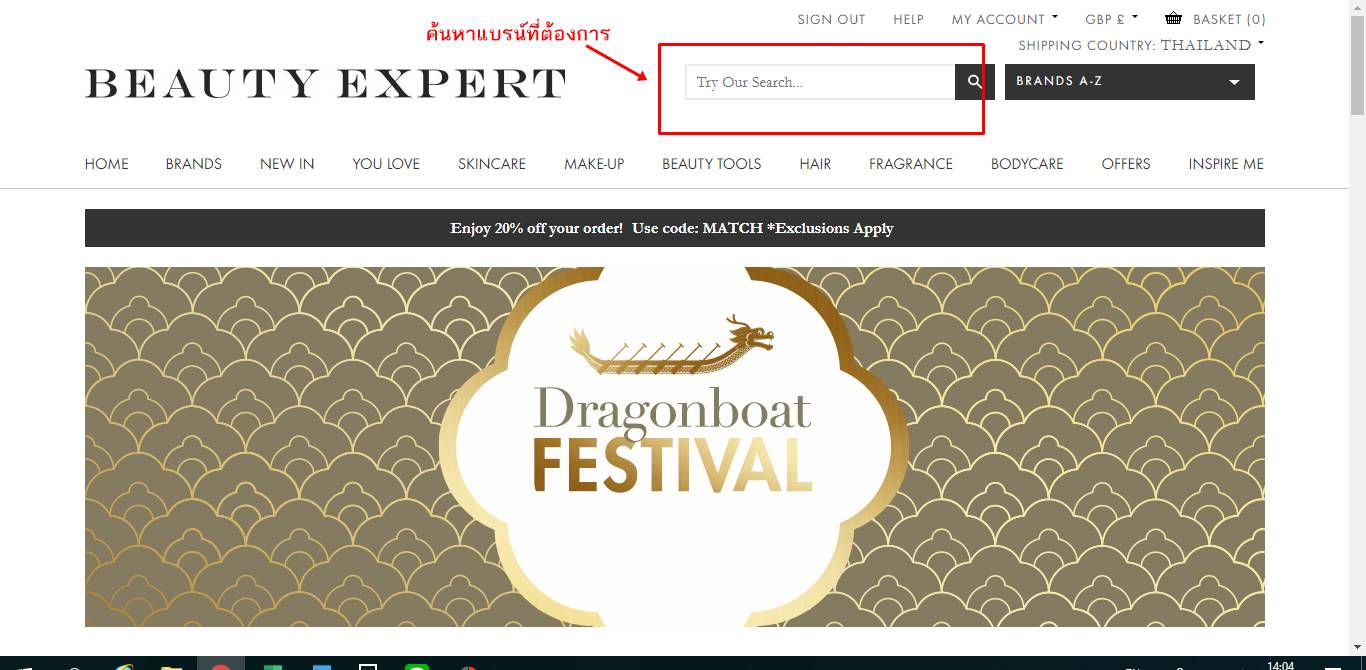Click into the Try Our Search field
Screen dimensions: 1366x670
tap(820, 82)
